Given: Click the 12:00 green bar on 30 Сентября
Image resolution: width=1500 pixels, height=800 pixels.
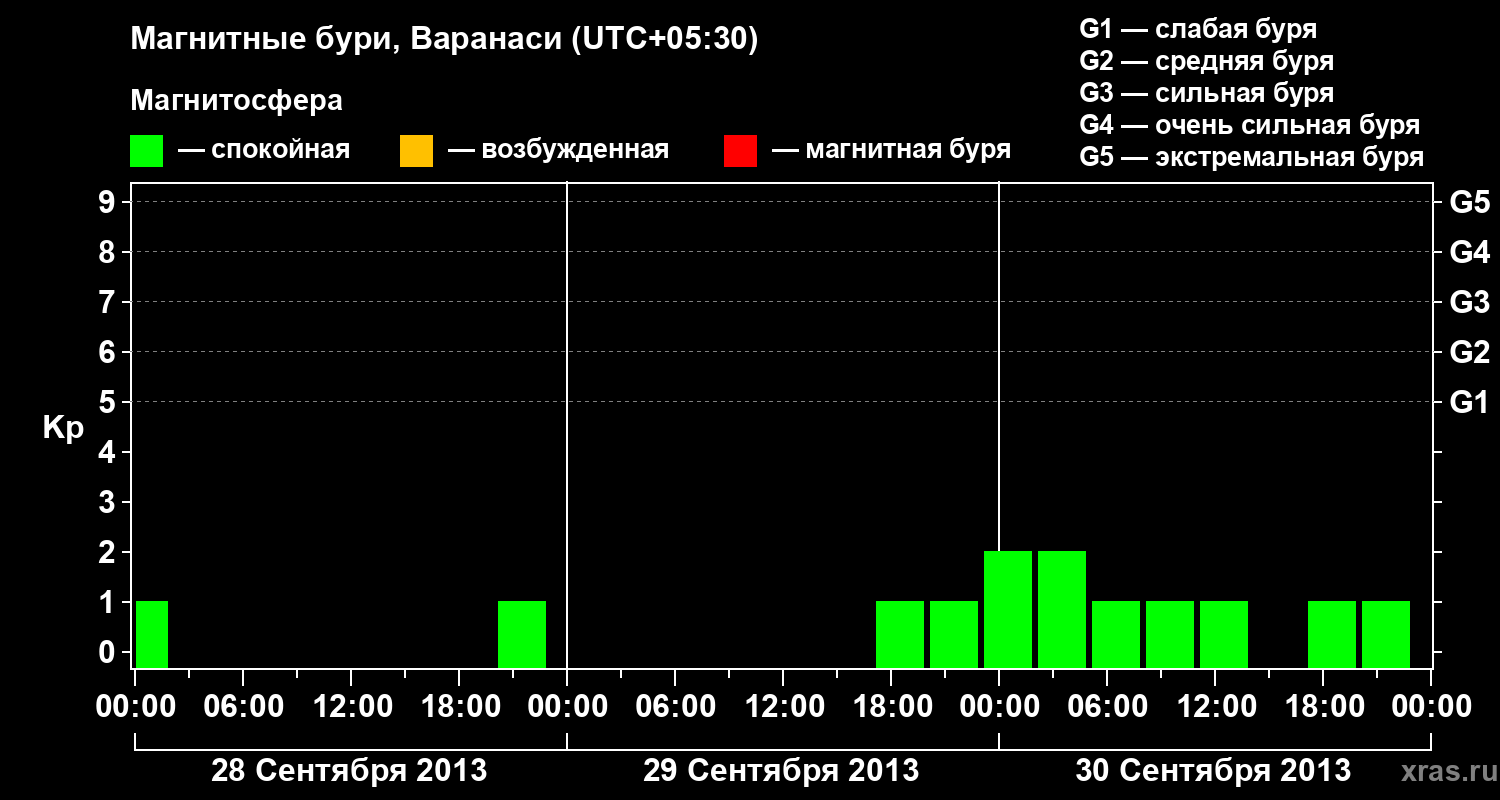Looking at the screenshot, I should tap(1224, 634).
